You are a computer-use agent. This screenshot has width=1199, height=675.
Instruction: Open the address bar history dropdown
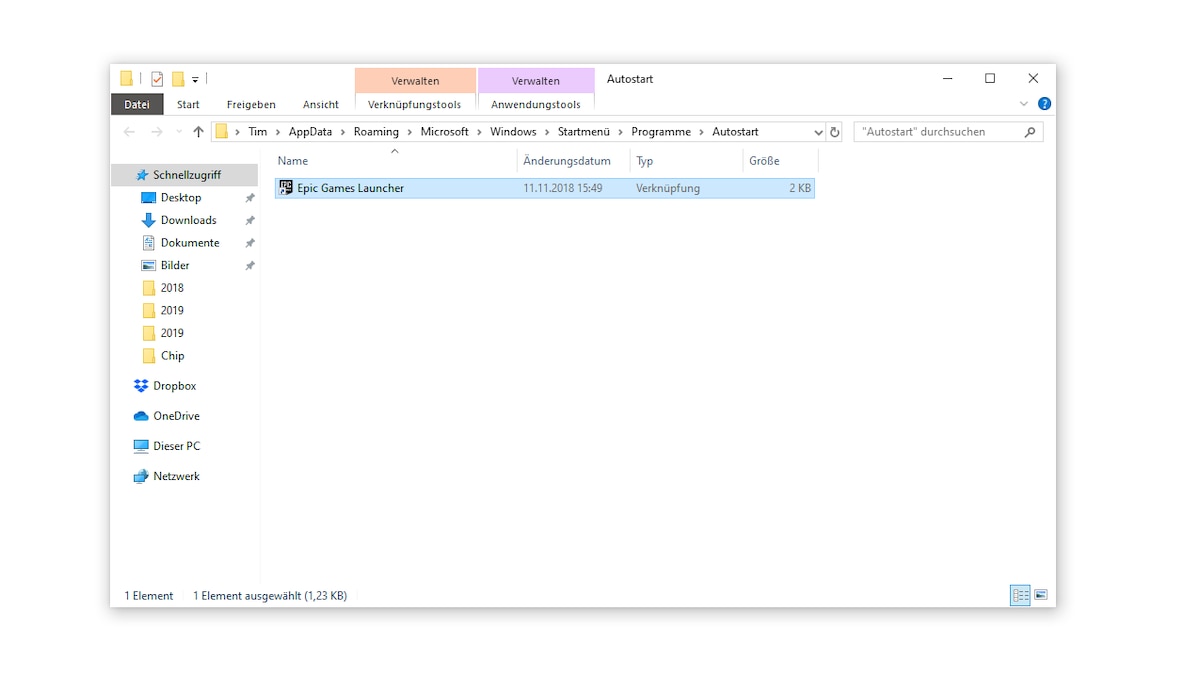[x=818, y=131]
